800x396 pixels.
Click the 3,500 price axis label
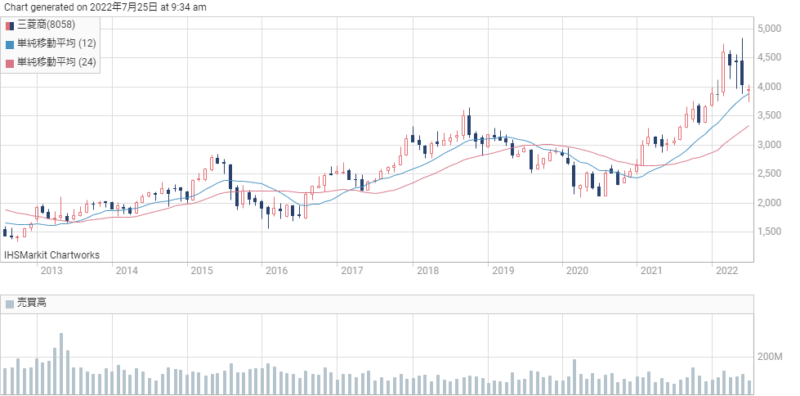coord(770,116)
